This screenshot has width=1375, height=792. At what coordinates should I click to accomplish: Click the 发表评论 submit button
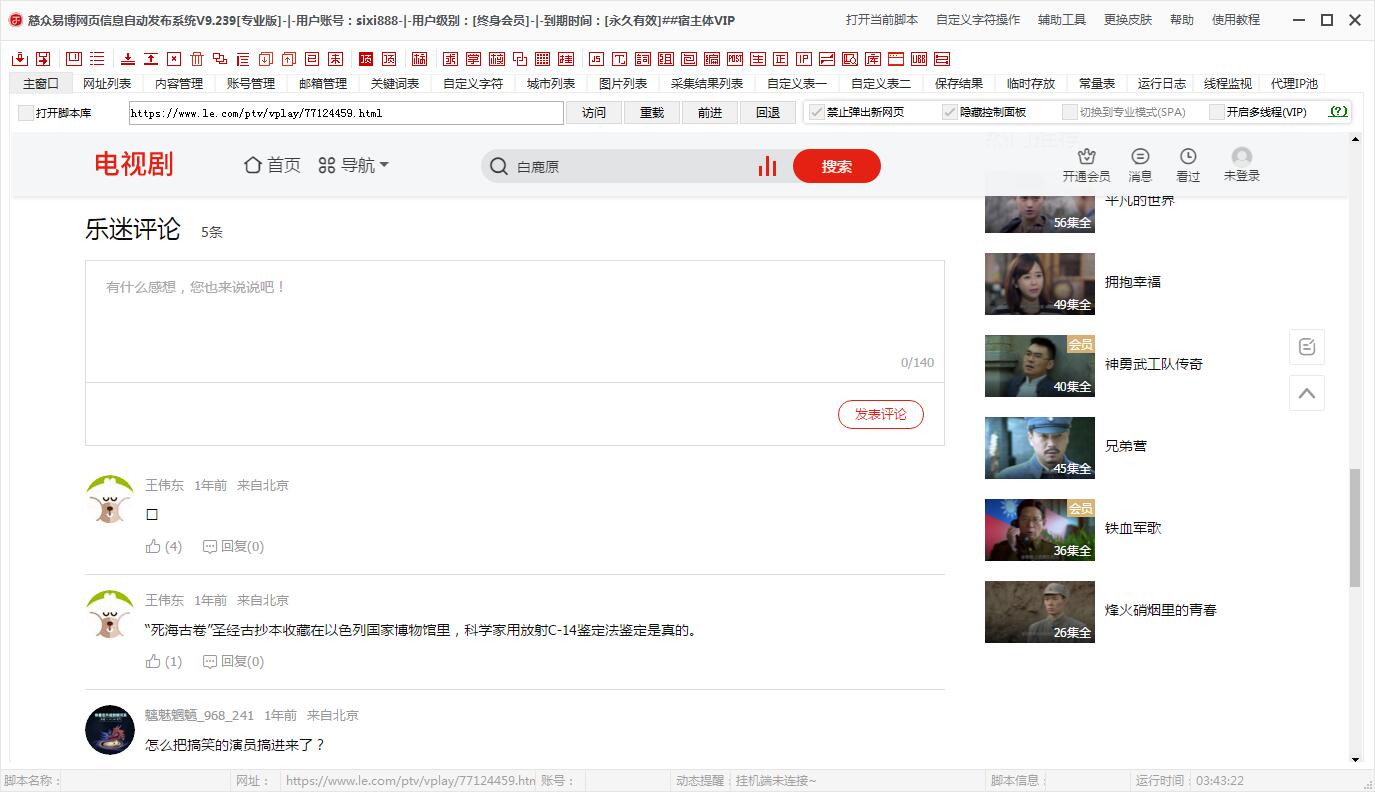tap(881, 414)
